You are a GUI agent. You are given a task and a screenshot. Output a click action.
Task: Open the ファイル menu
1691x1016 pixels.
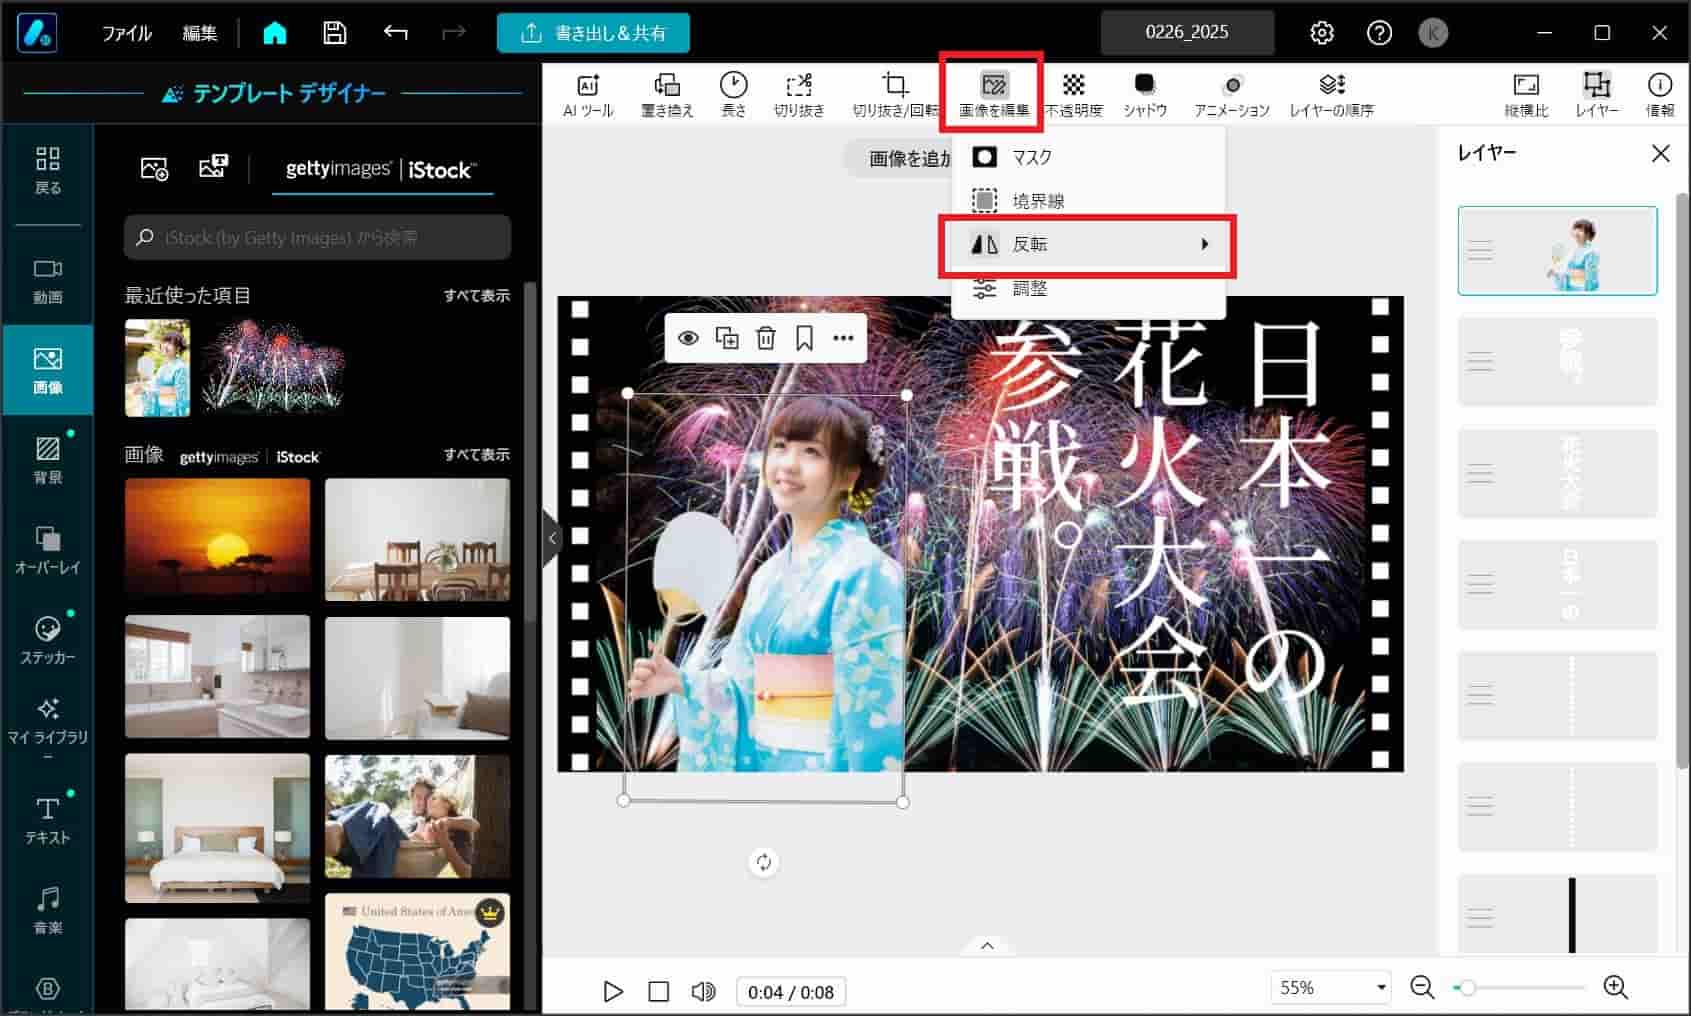(127, 33)
